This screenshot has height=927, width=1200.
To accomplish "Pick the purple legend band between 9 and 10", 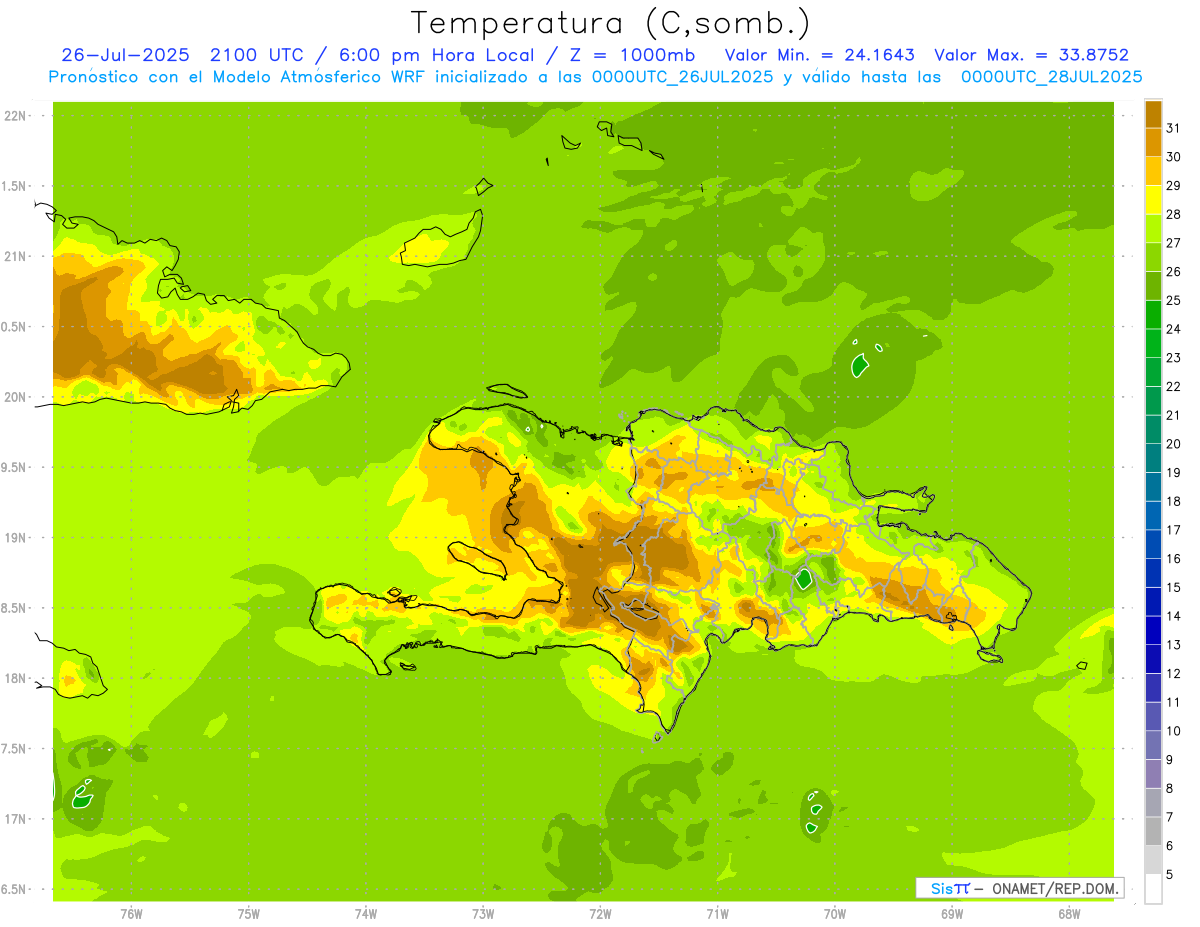I will 1153,745.
